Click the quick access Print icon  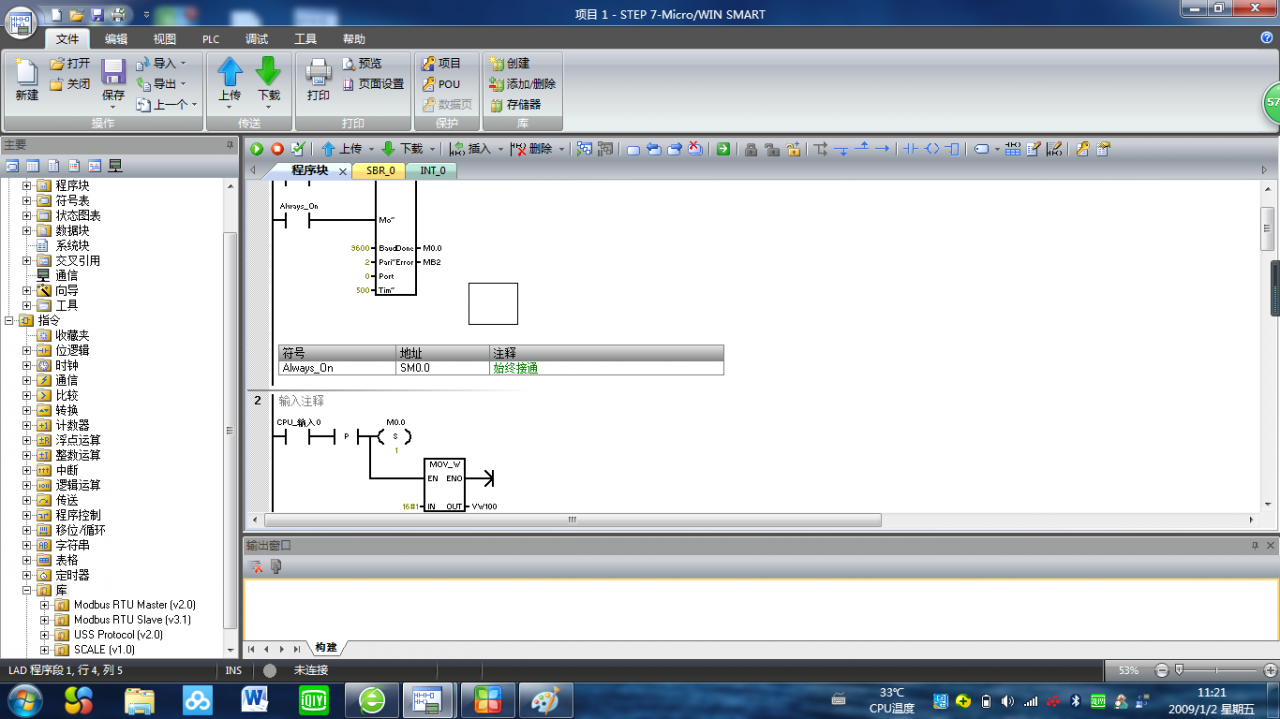pos(118,15)
